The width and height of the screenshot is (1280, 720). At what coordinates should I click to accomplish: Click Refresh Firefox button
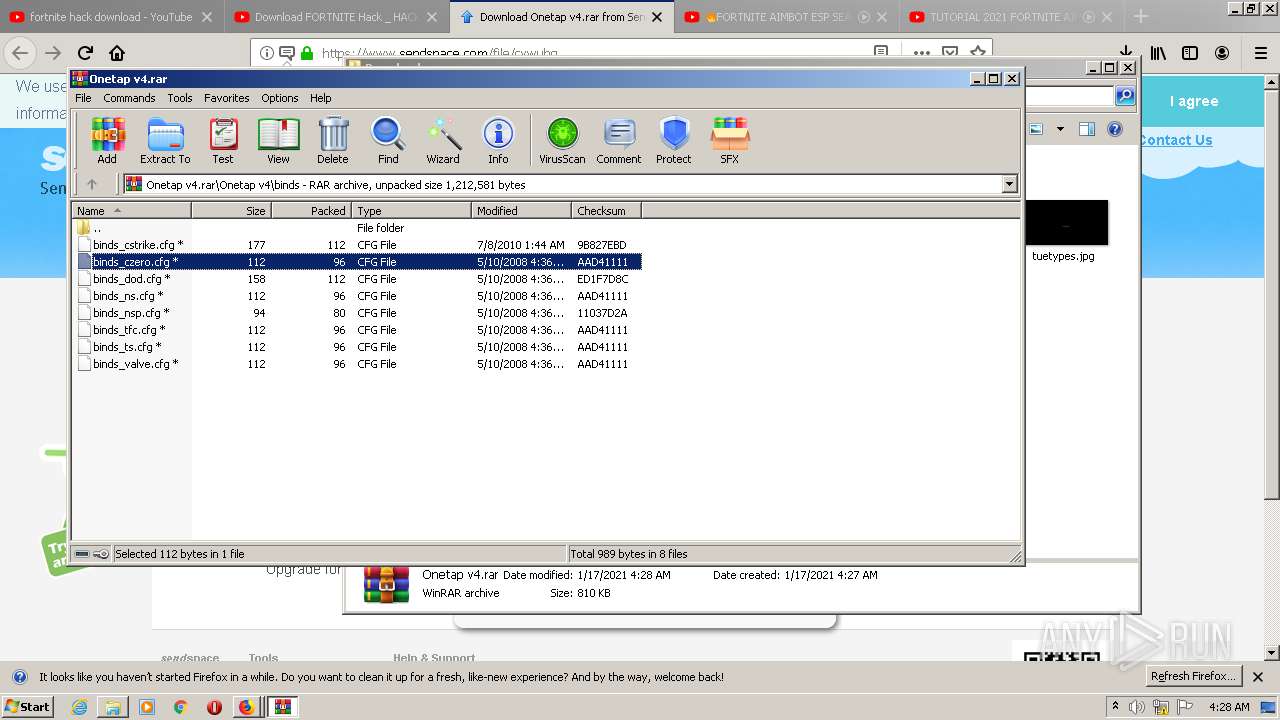coord(1193,676)
